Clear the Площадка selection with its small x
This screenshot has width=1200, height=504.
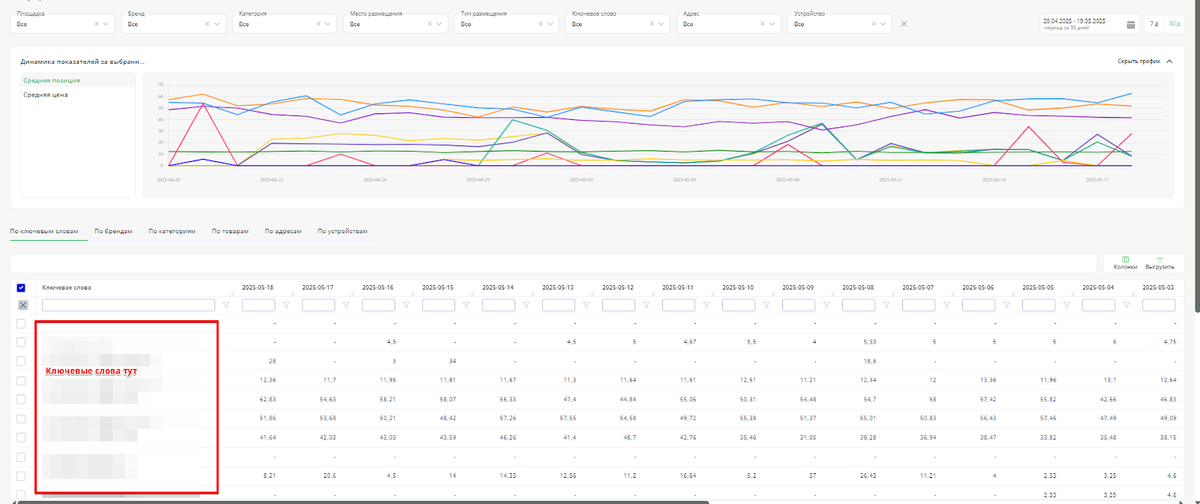point(97,23)
